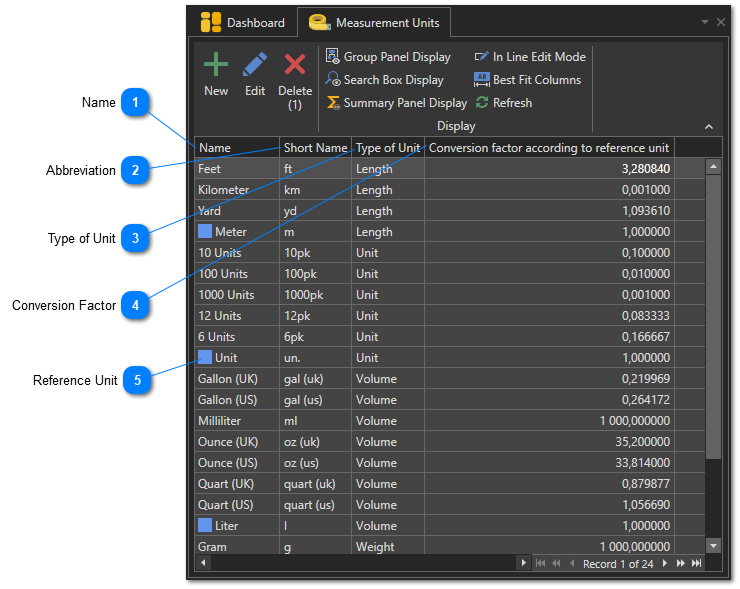Click the red Delete icon
The image size is (740, 589).
pos(295,66)
